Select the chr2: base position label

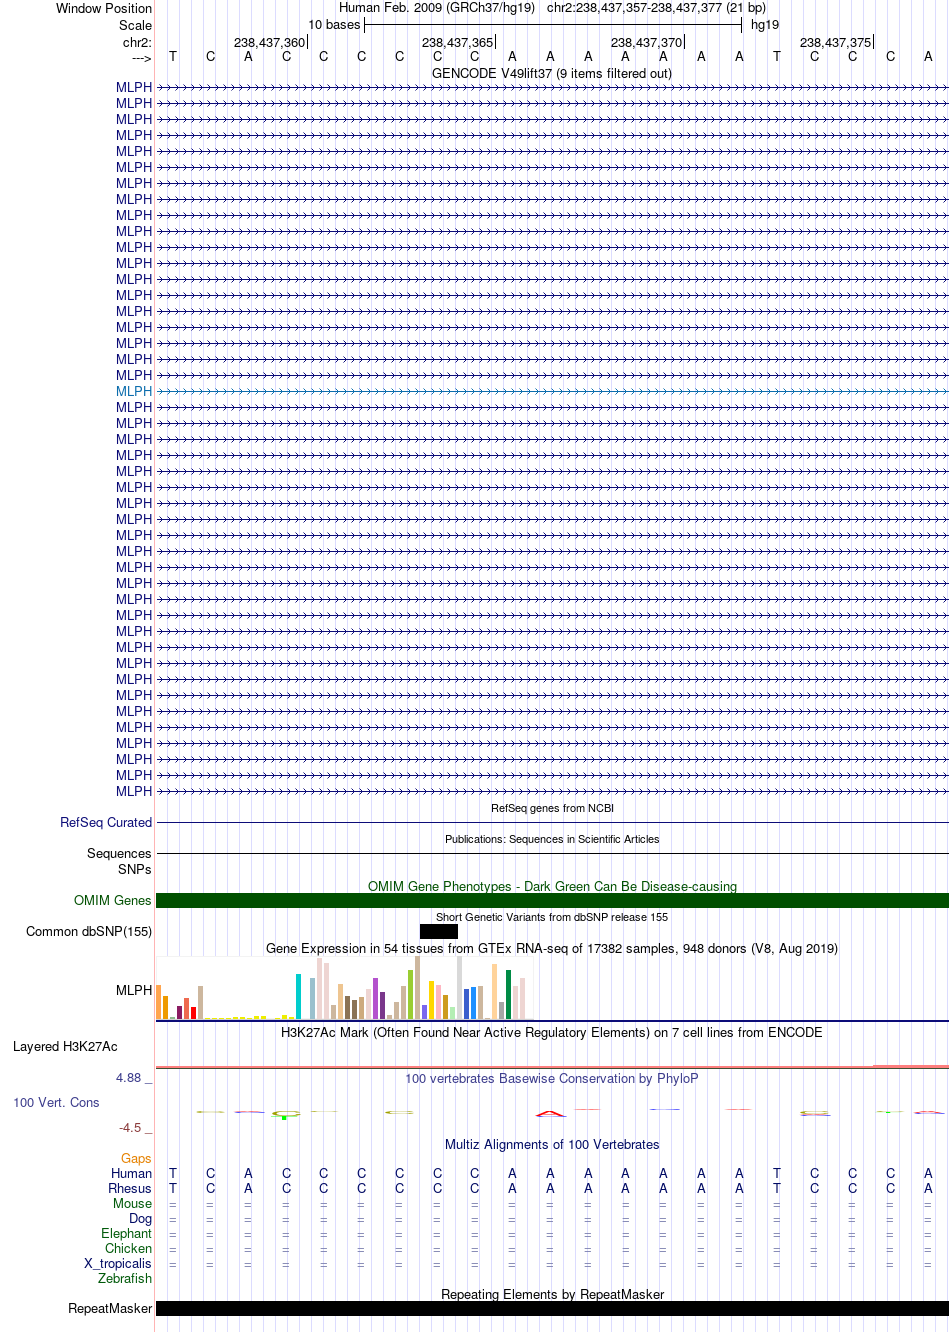(137, 43)
